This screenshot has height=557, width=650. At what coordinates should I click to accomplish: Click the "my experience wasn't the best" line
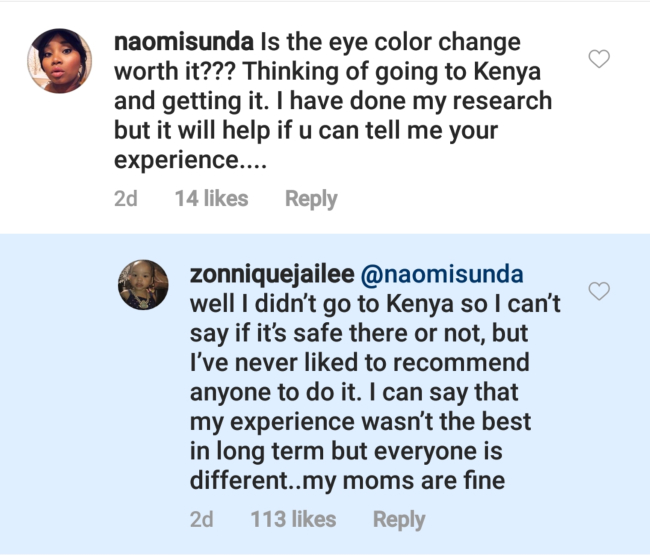pos(361,420)
